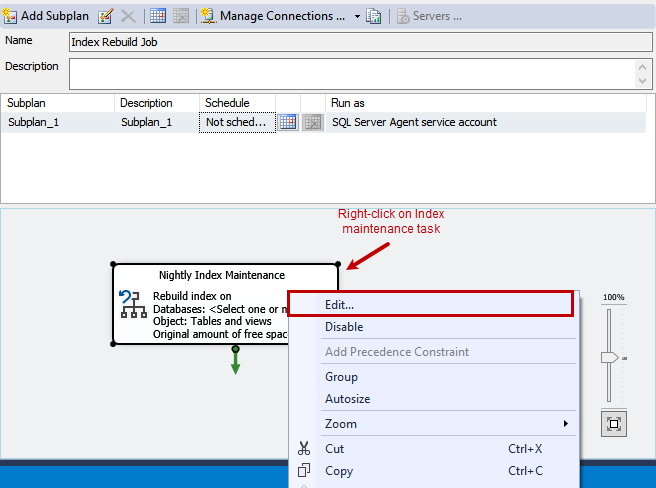Open subplan properties from the toolbar

tap(105, 16)
